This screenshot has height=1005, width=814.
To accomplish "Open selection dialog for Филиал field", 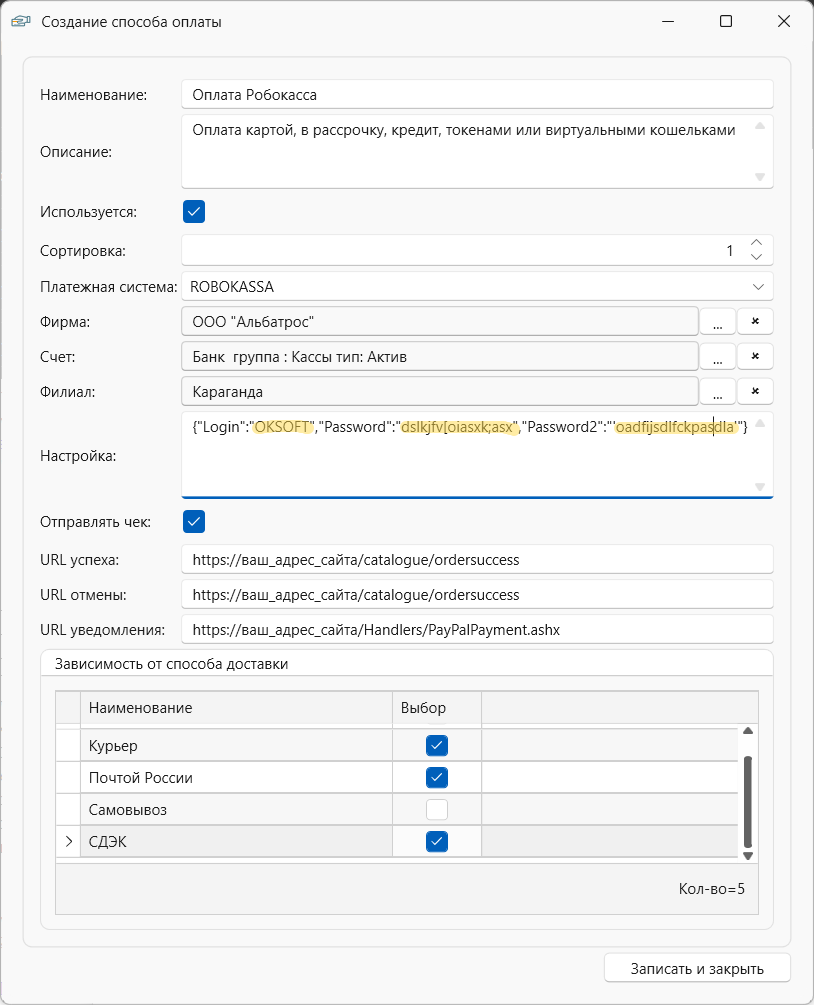I will click(717, 392).
